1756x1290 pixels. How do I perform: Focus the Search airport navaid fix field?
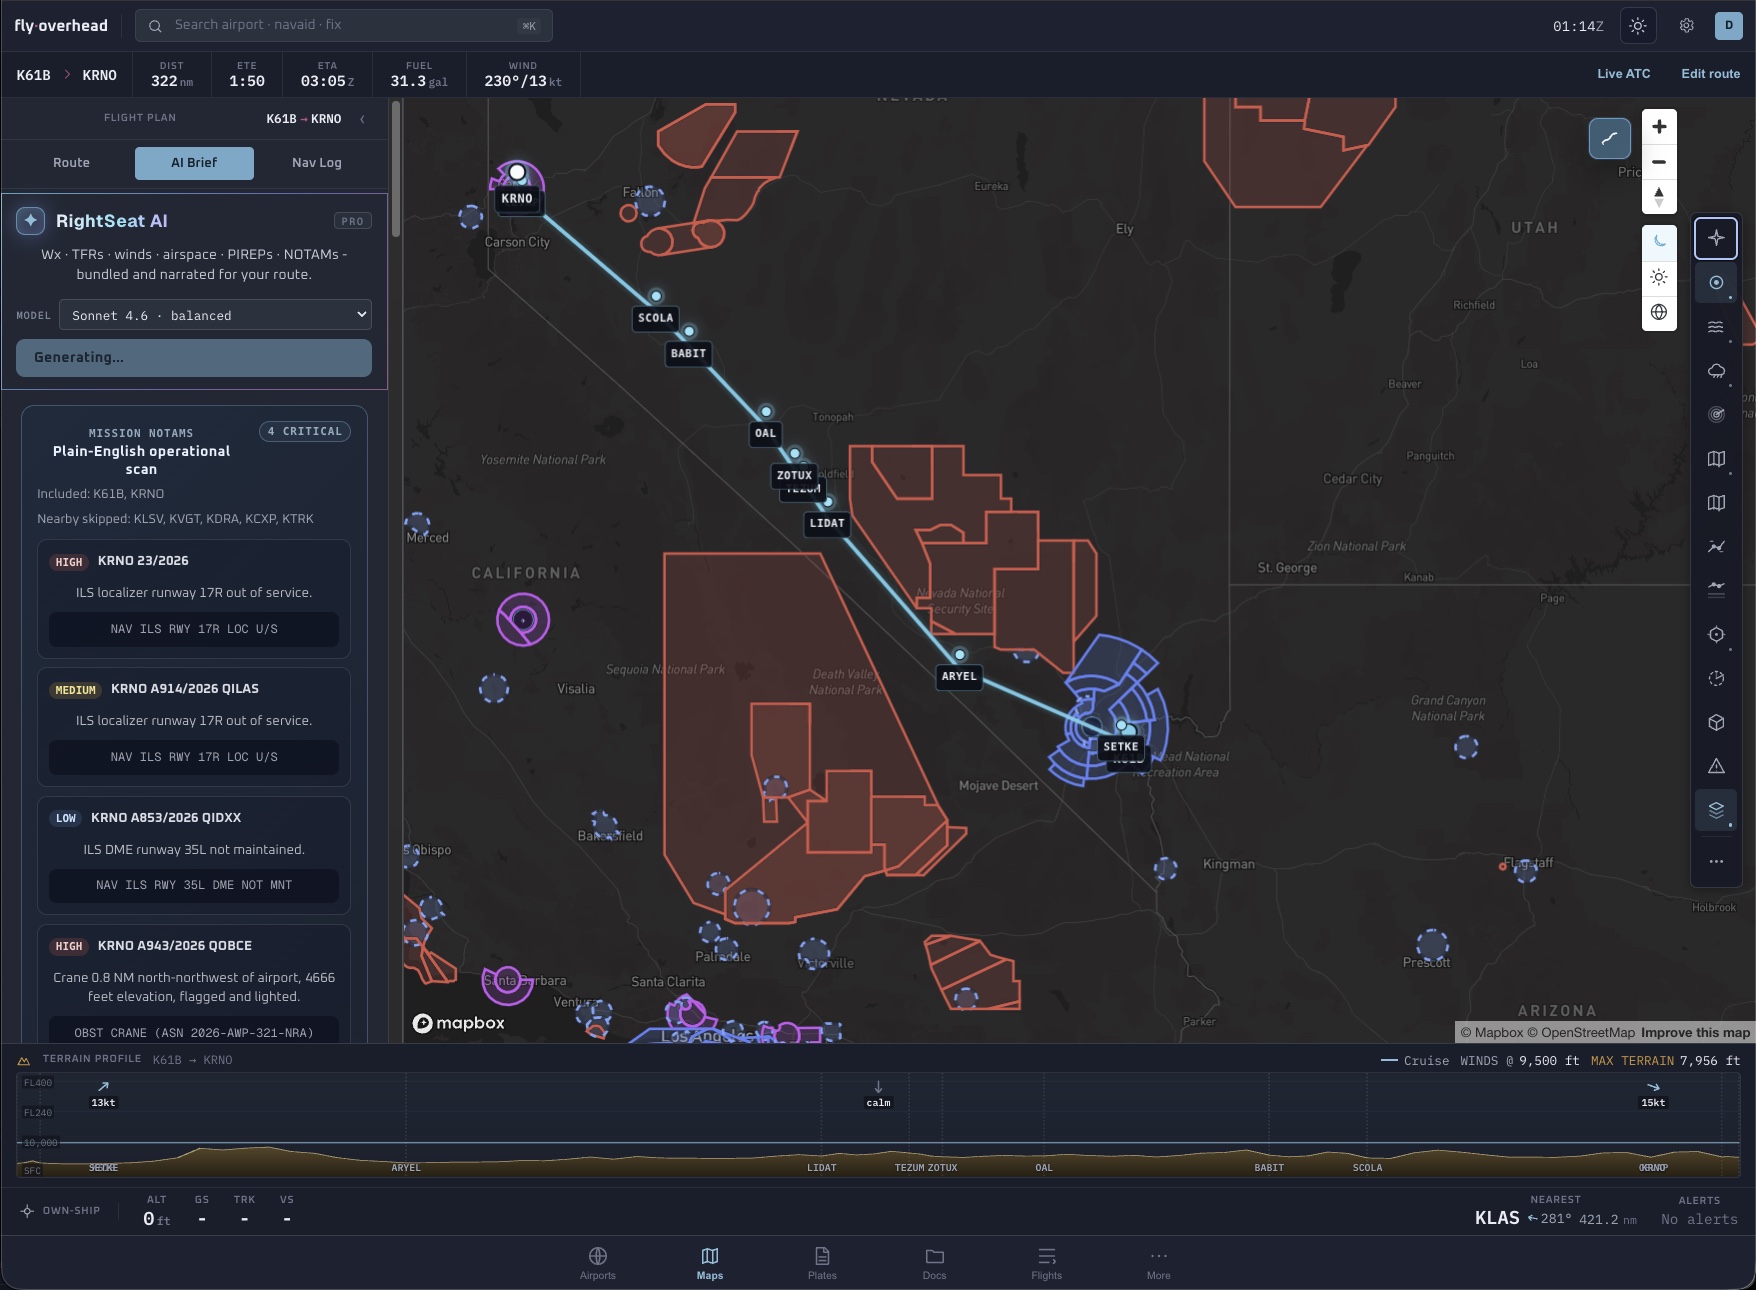(344, 26)
